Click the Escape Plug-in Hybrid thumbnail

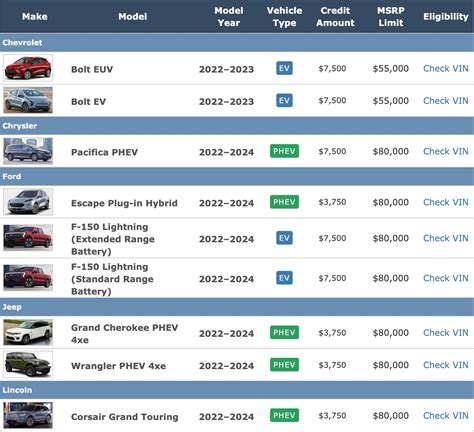[28, 202]
